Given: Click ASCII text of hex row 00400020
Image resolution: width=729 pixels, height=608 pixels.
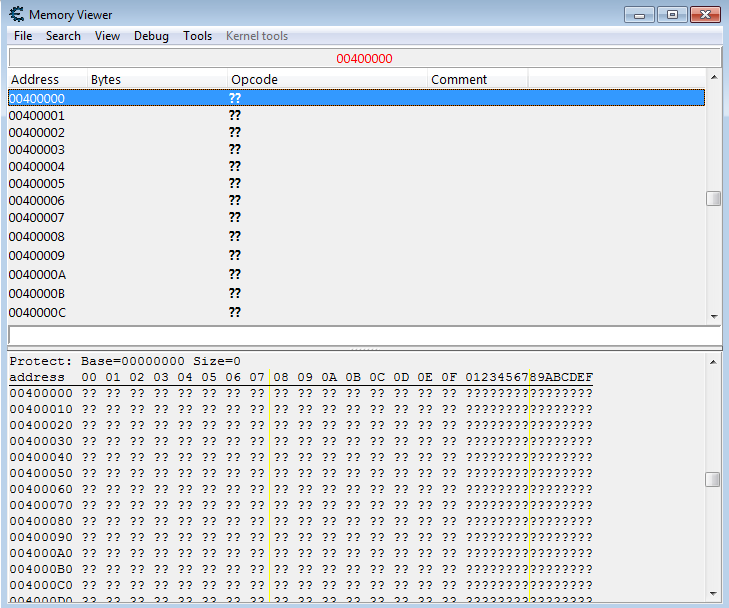Looking at the screenshot, I should click(x=529, y=425).
